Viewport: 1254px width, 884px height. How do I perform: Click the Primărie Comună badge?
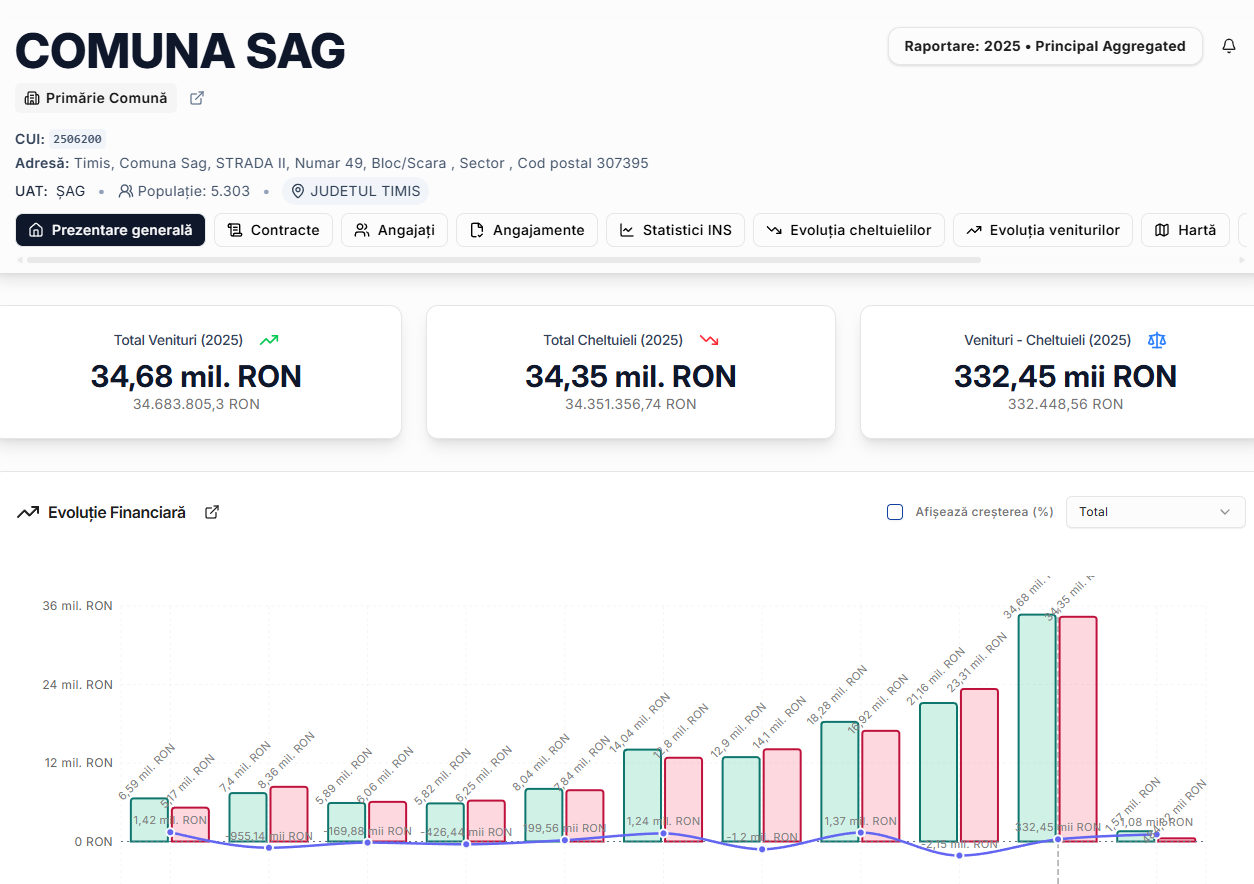pos(96,98)
